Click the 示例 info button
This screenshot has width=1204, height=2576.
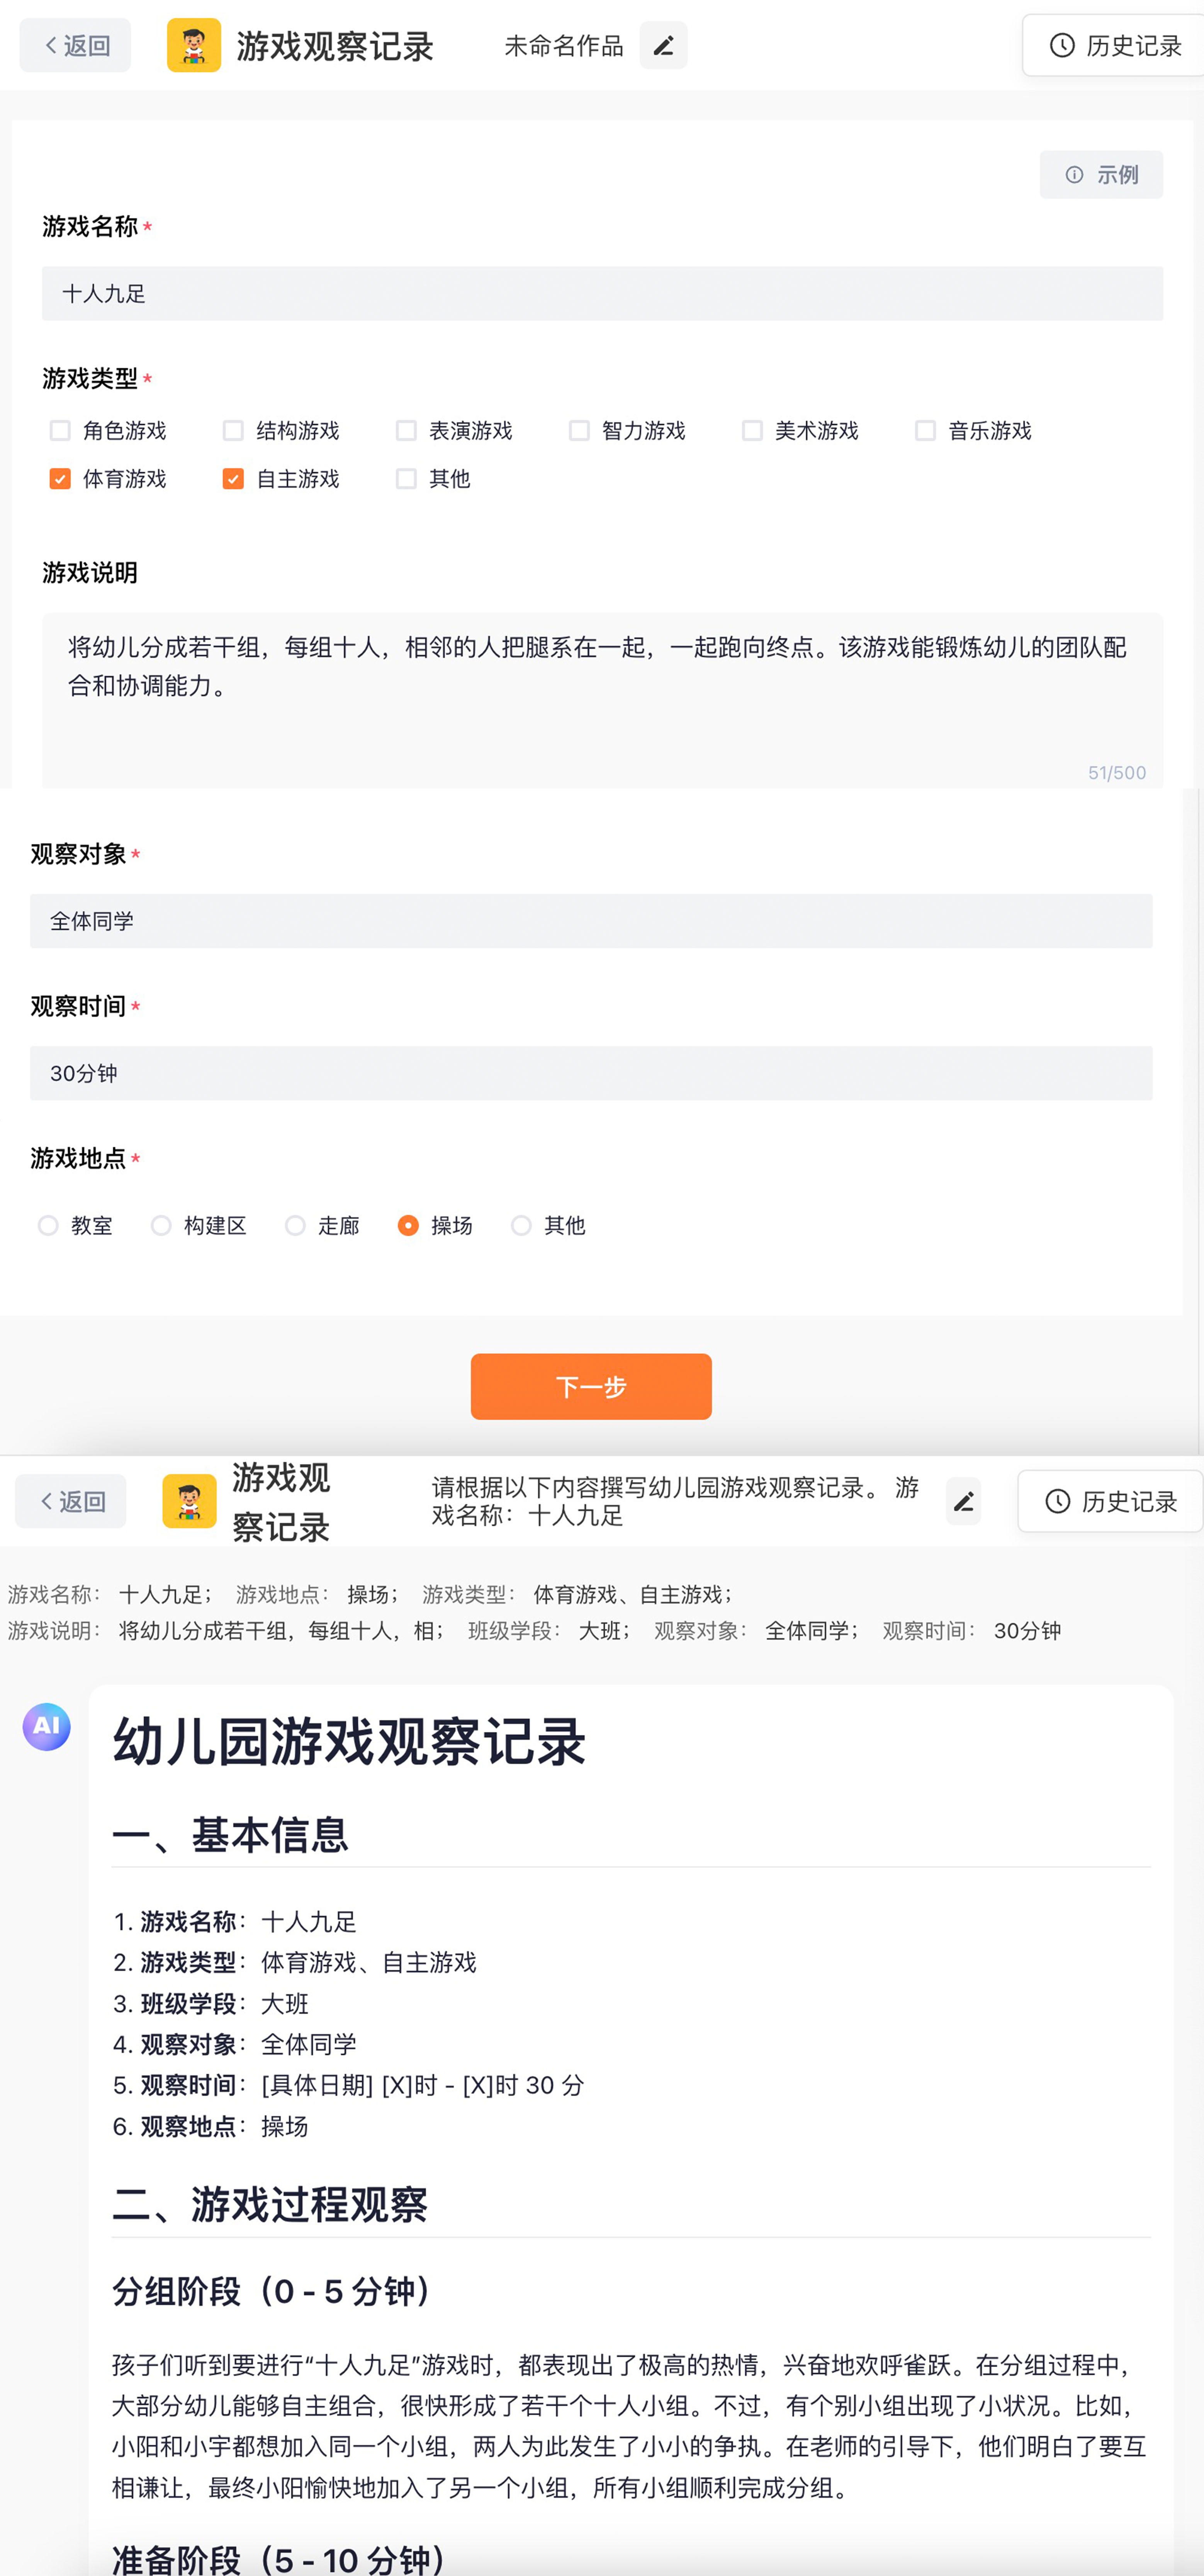1101,175
